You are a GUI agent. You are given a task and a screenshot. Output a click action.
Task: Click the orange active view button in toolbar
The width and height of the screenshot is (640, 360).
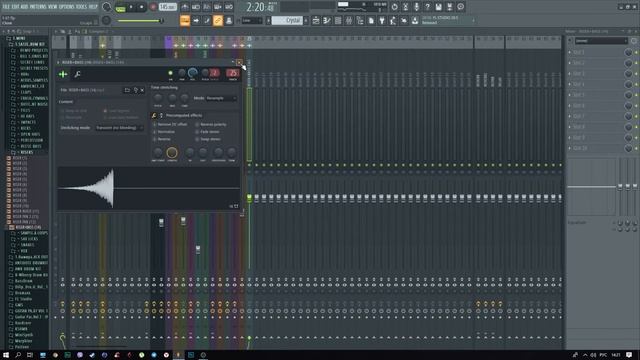pyautogui.click(x=185, y=20)
